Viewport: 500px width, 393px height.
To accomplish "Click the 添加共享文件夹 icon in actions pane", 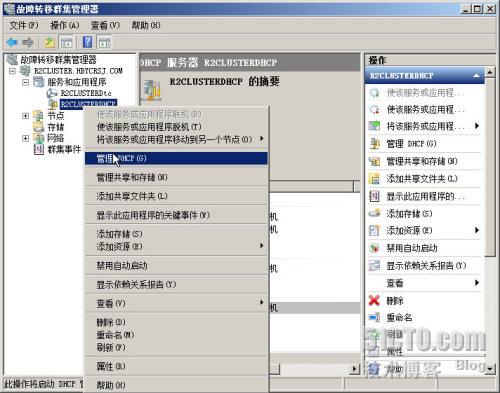I will (375, 179).
